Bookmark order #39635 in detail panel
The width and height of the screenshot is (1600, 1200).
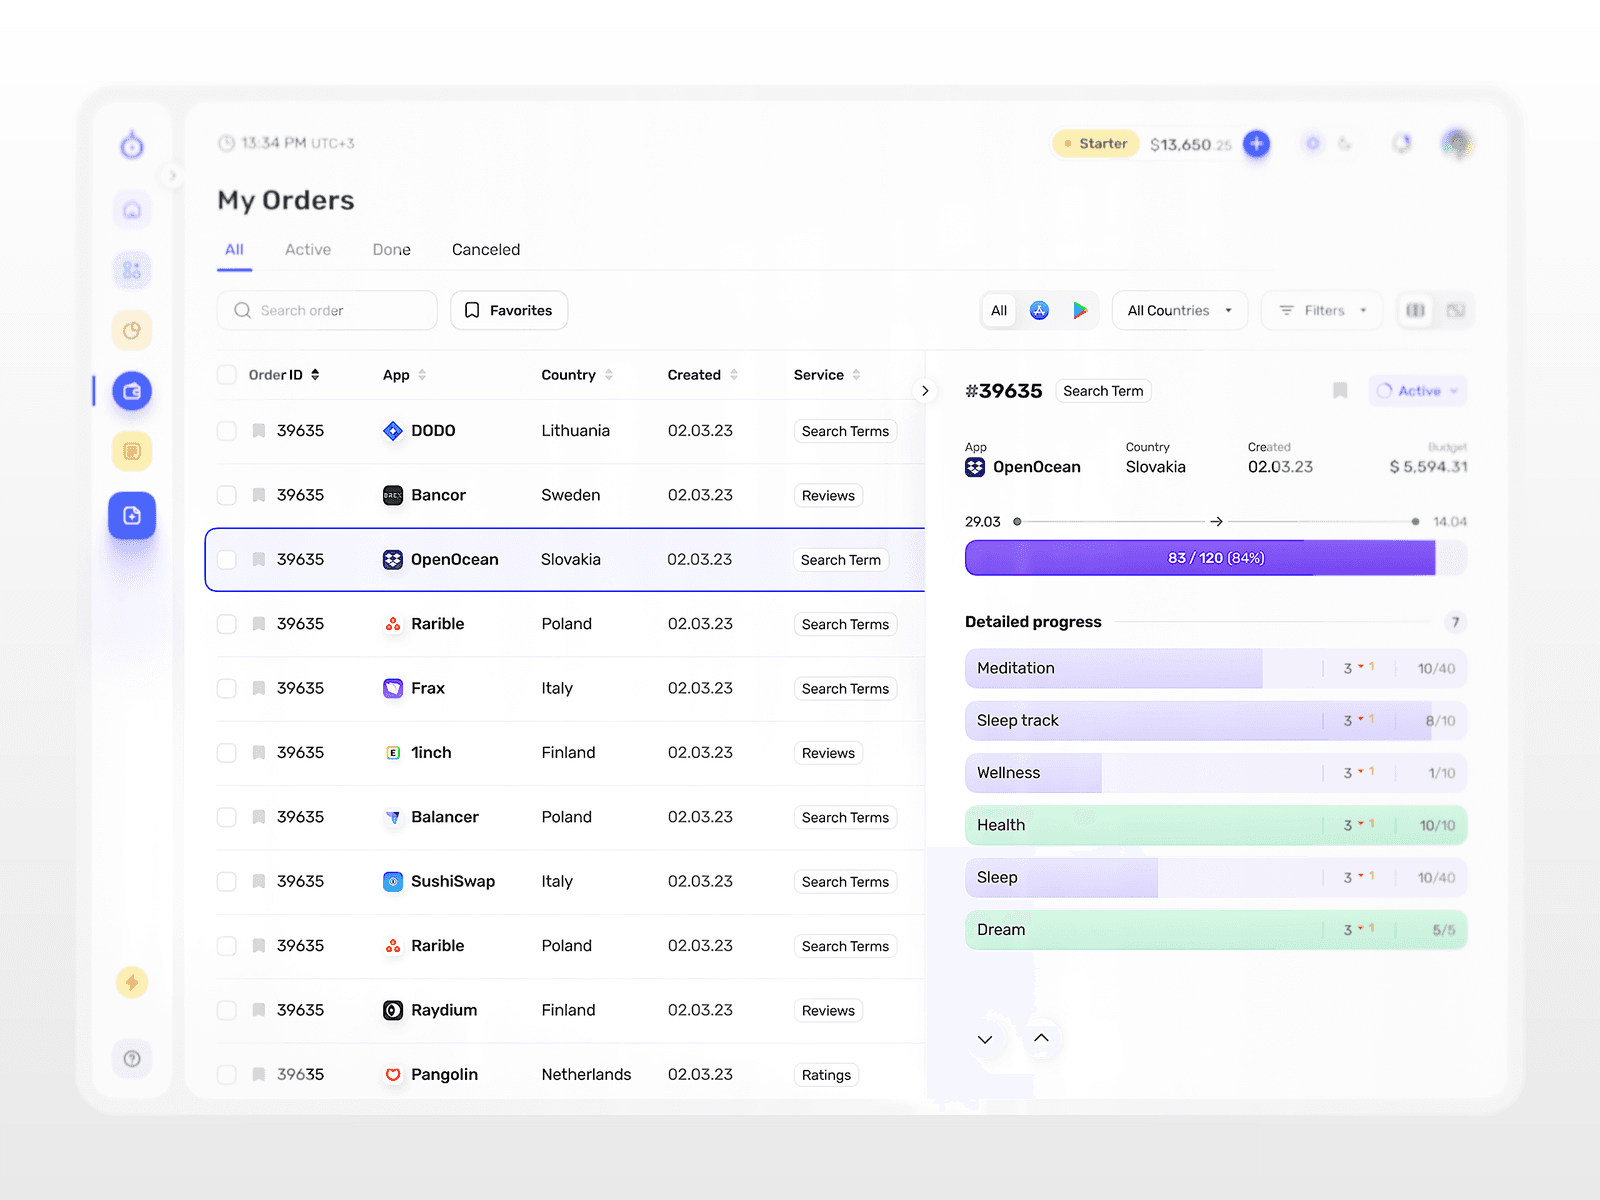(1340, 391)
